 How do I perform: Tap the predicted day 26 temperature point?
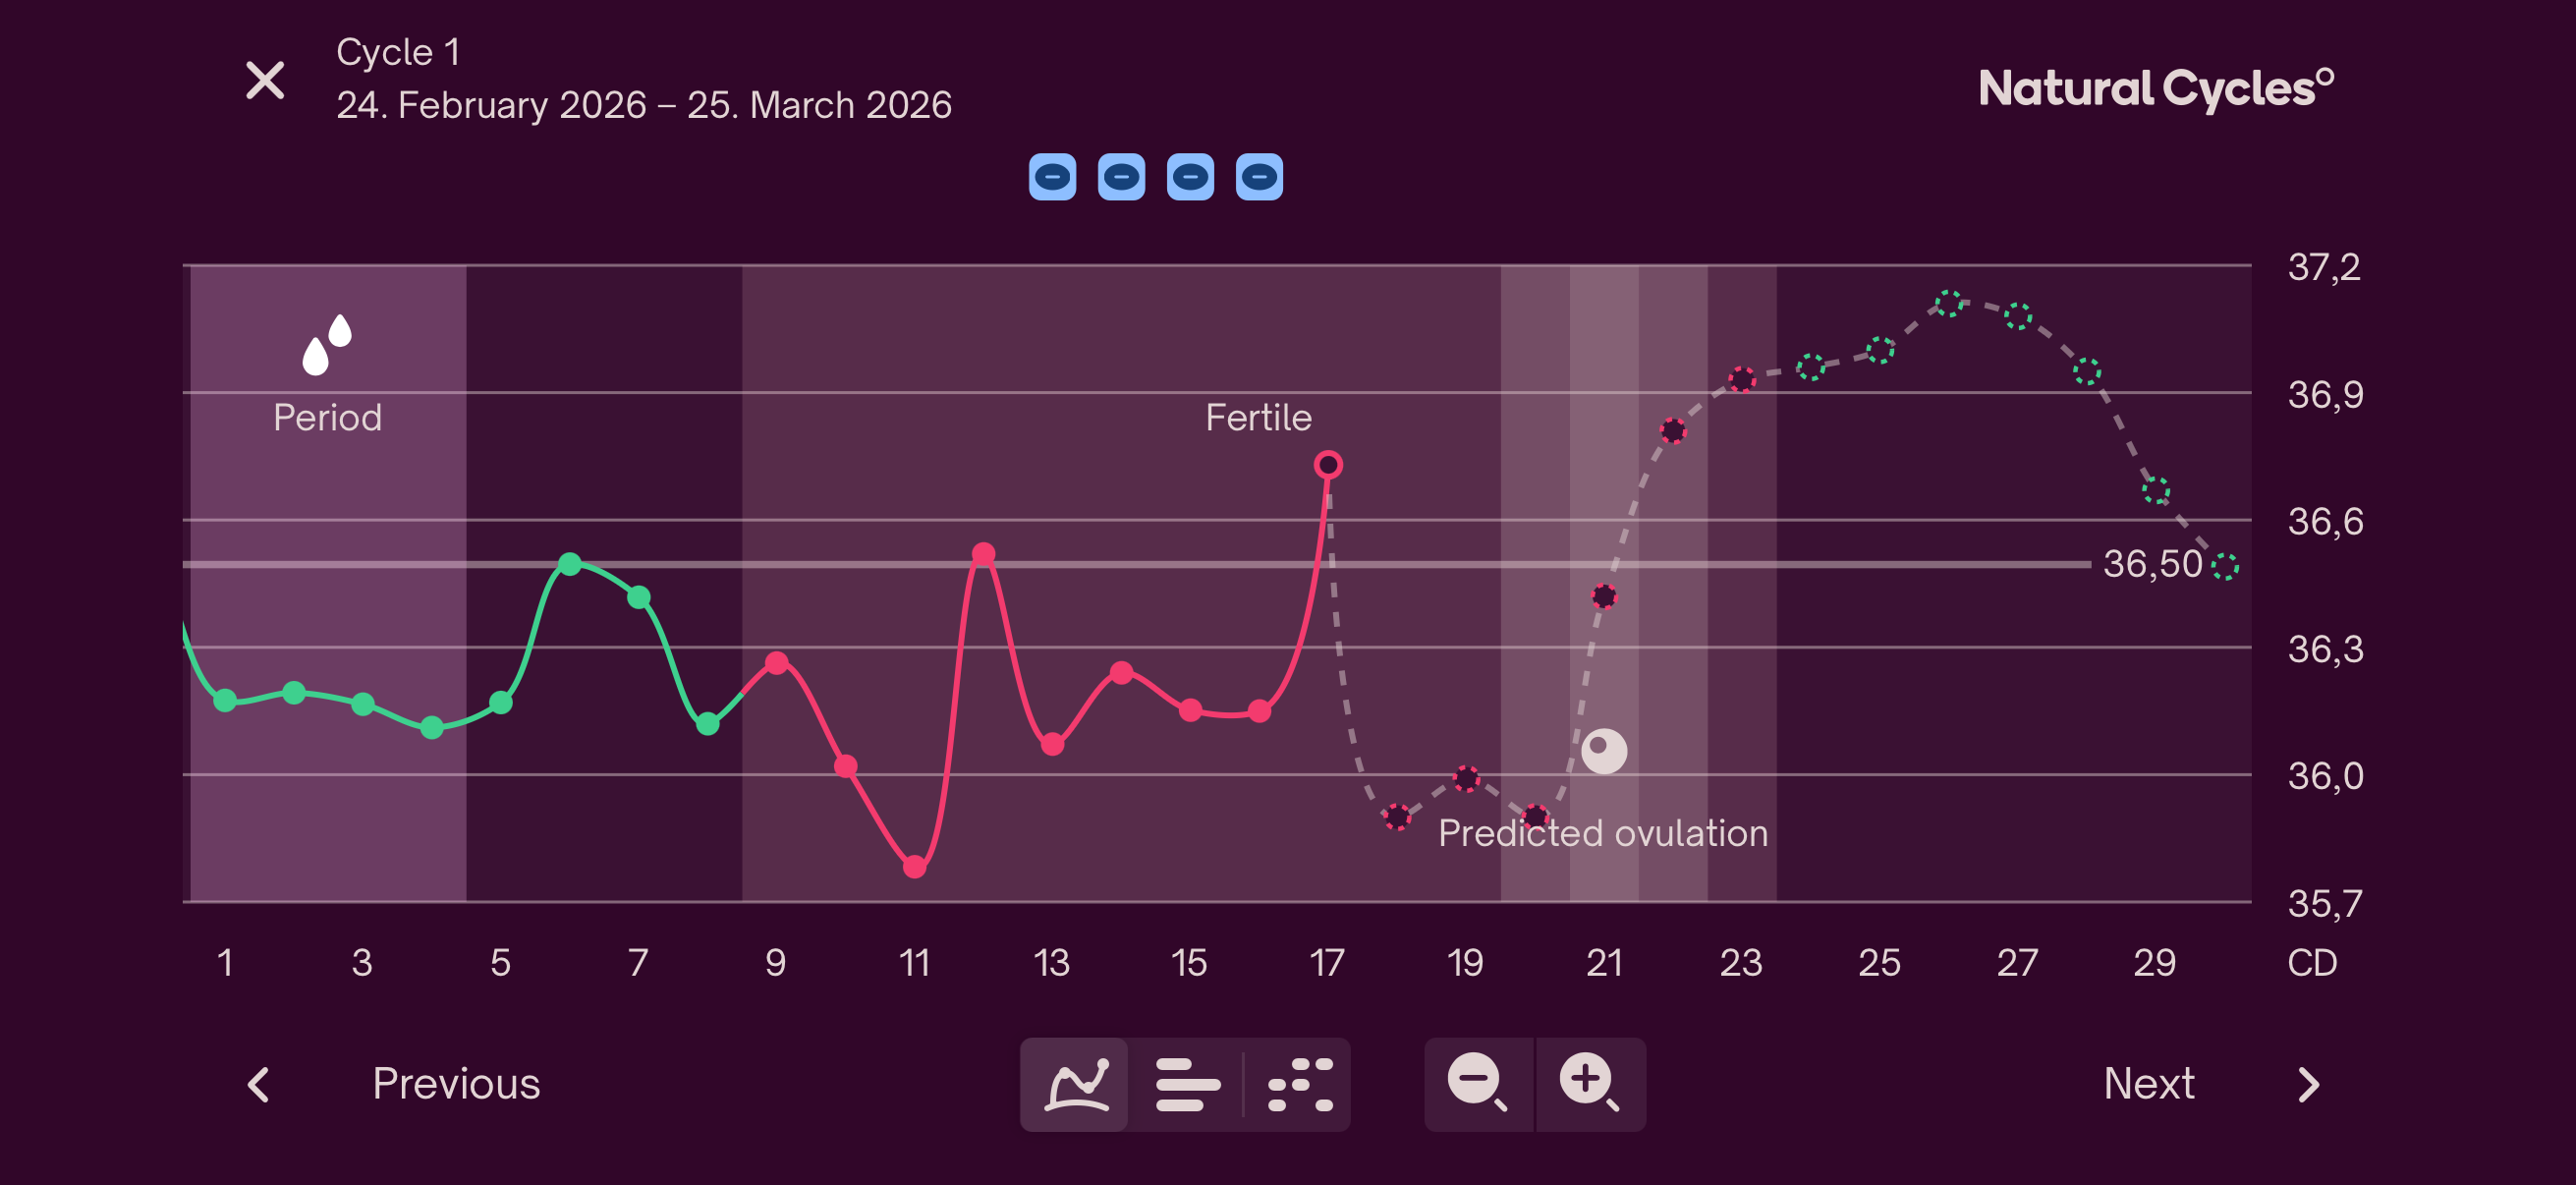1948,303
